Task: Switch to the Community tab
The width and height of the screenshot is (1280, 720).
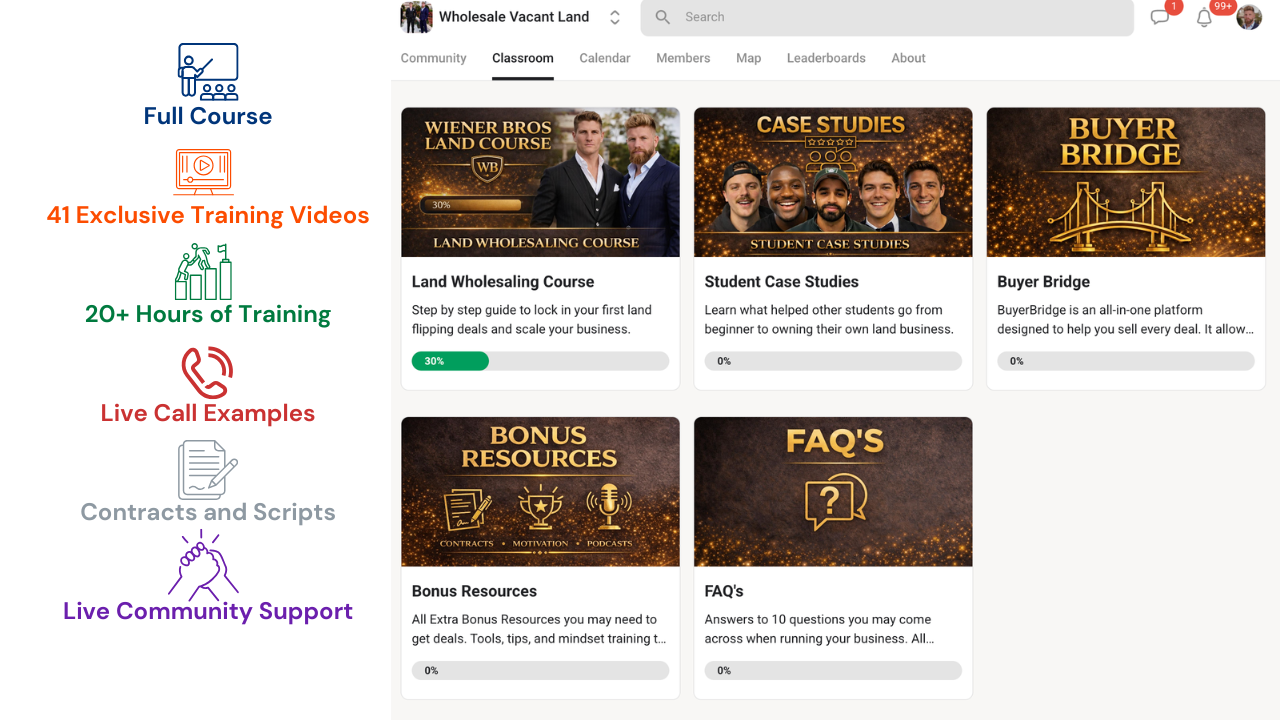Action: [x=433, y=58]
